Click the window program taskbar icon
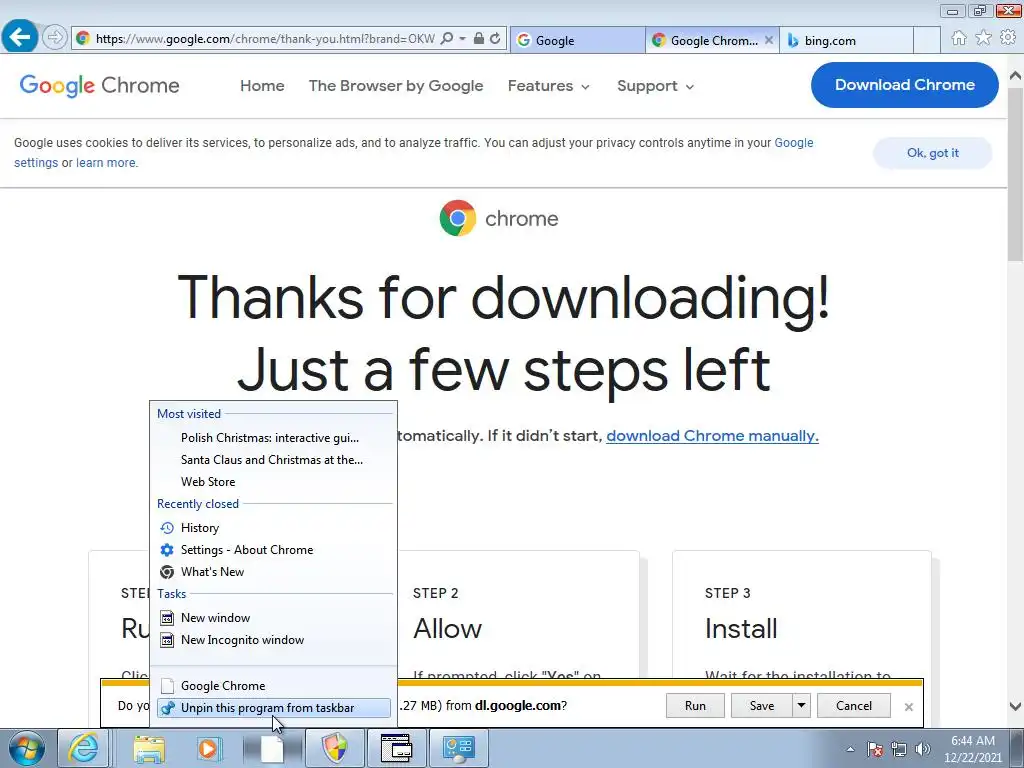 click(x=396, y=748)
